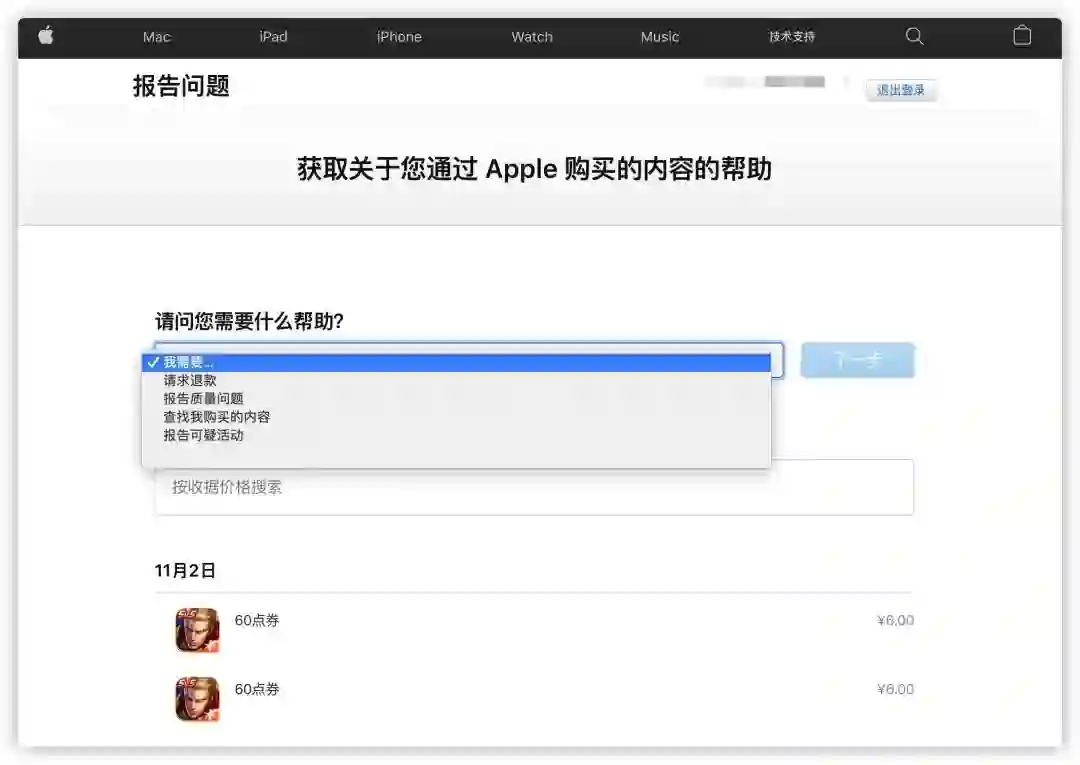This screenshot has width=1080, height=765.
Task: Click first purchase price ¥6.00
Action: coord(895,620)
